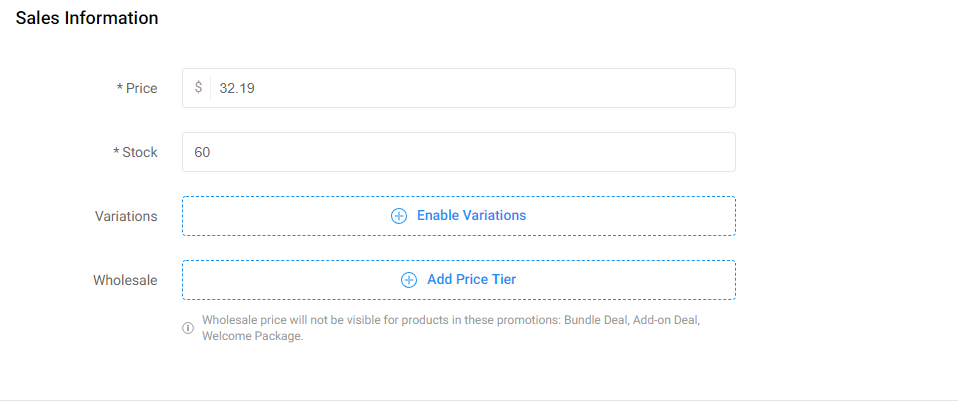Image resolution: width=958 pixels, height=401 pixels.
Task: Click the required asterisk next to Stock
Action: click(x=116, y=153)
